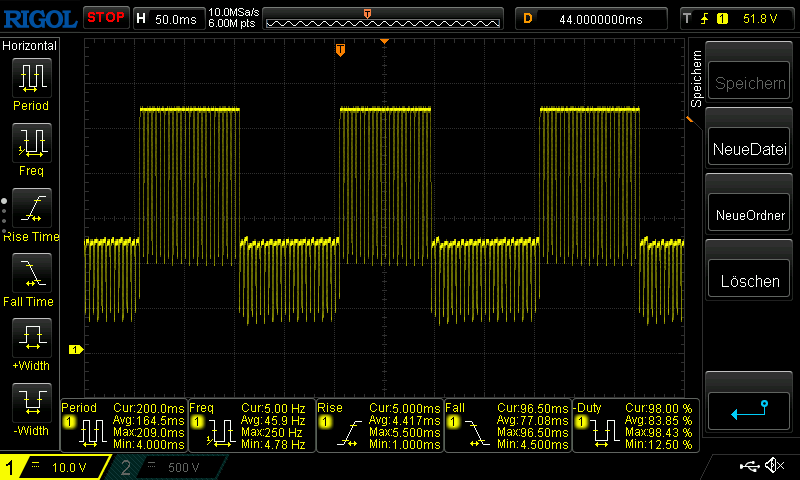Image resolution: width=800 pixels, height=480 pixels.
Task: Click the blue back arrow button
Action: tap(749, 411)
